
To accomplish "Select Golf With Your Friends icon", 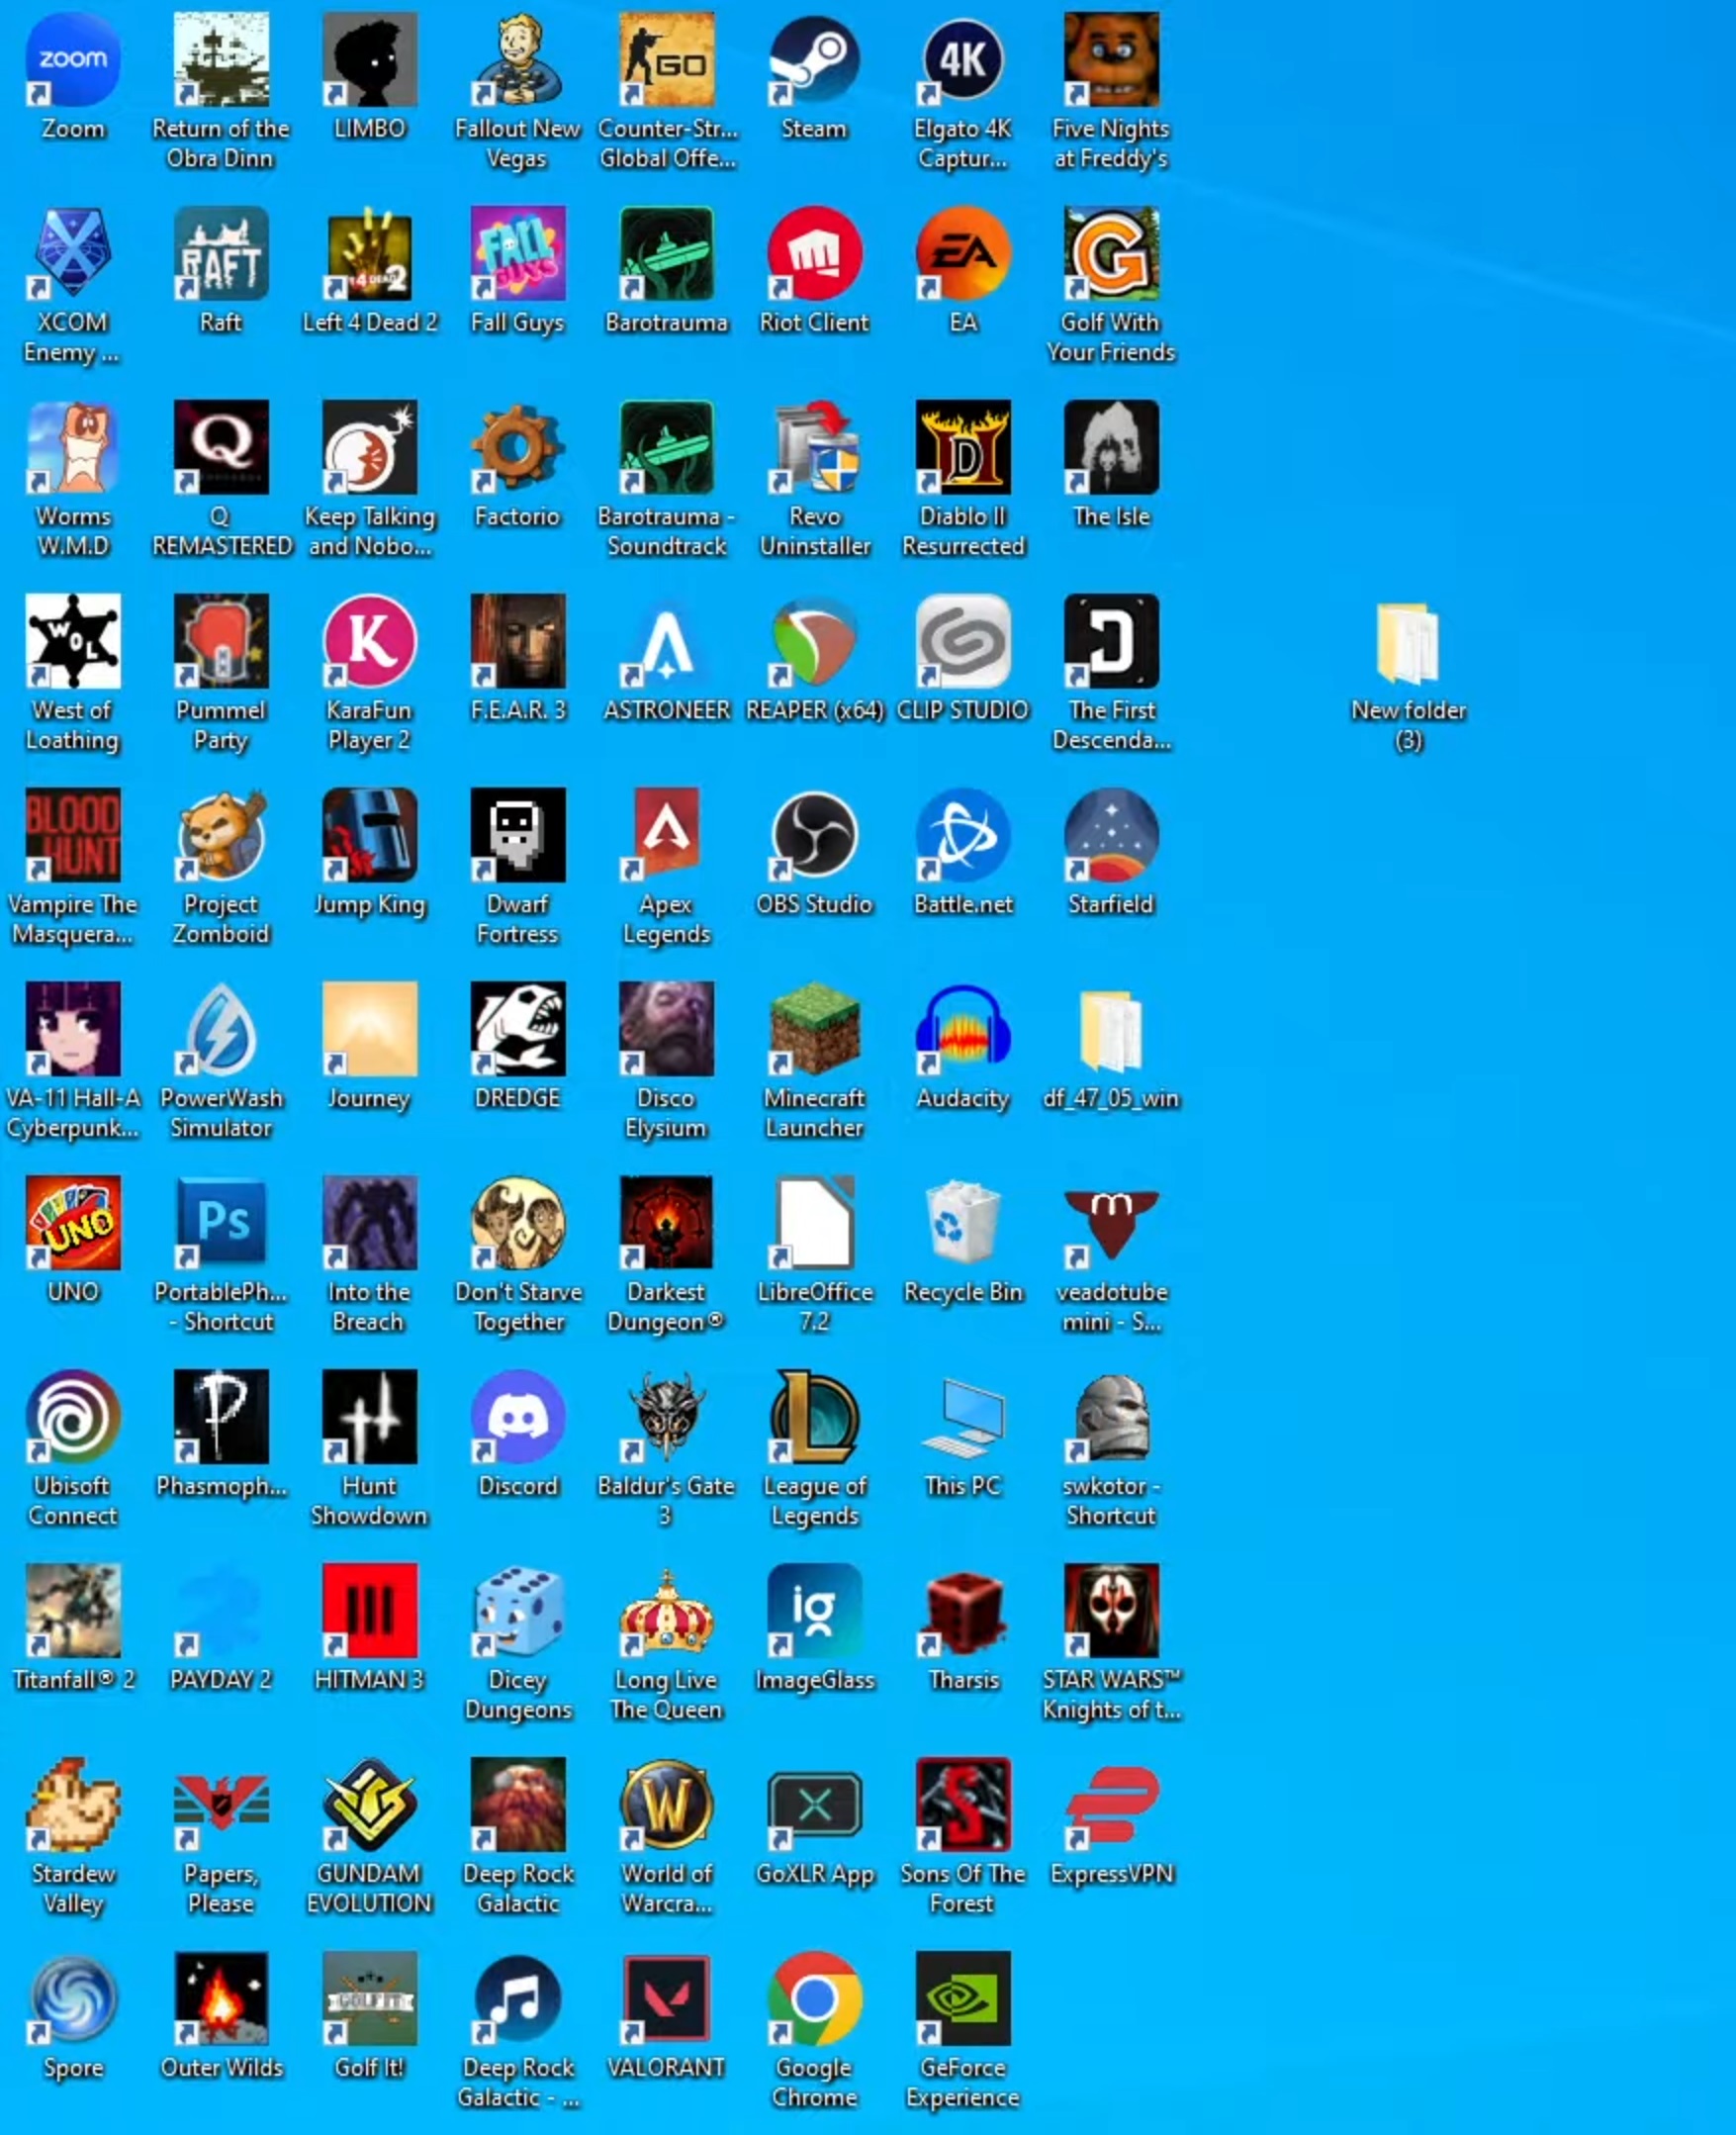I will pos(1111,254).
